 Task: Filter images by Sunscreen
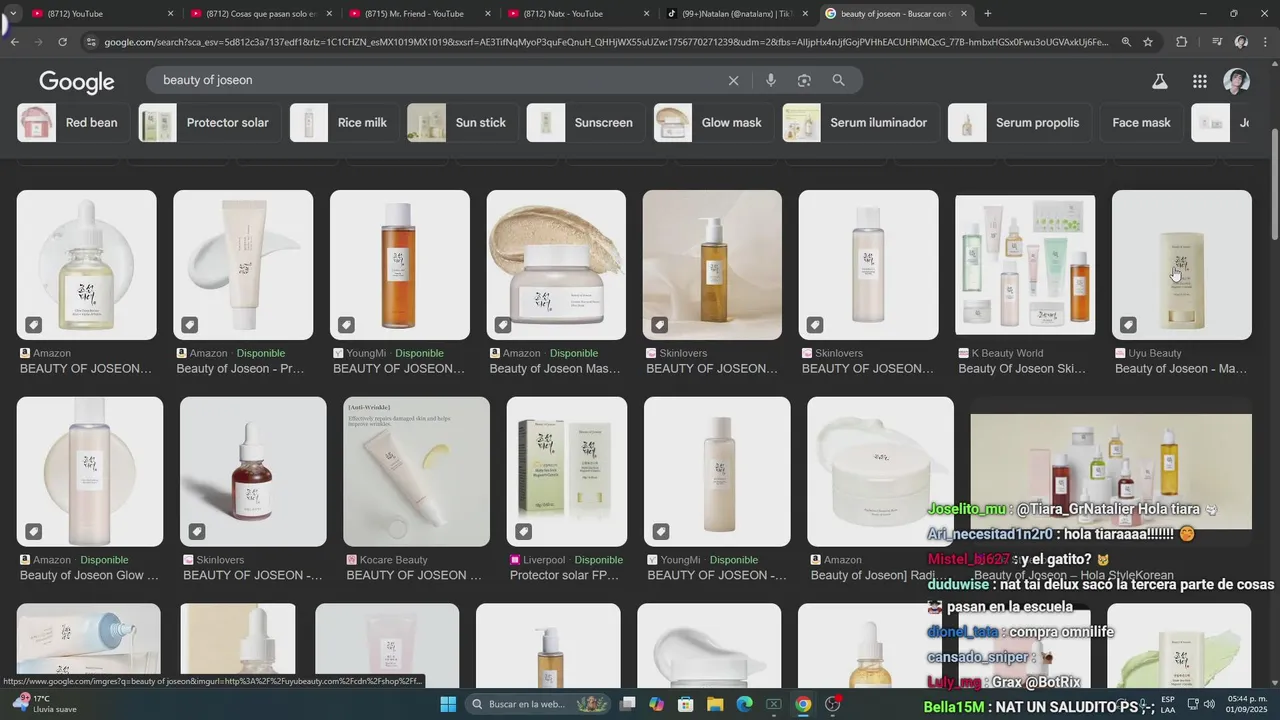coord(585,123)
